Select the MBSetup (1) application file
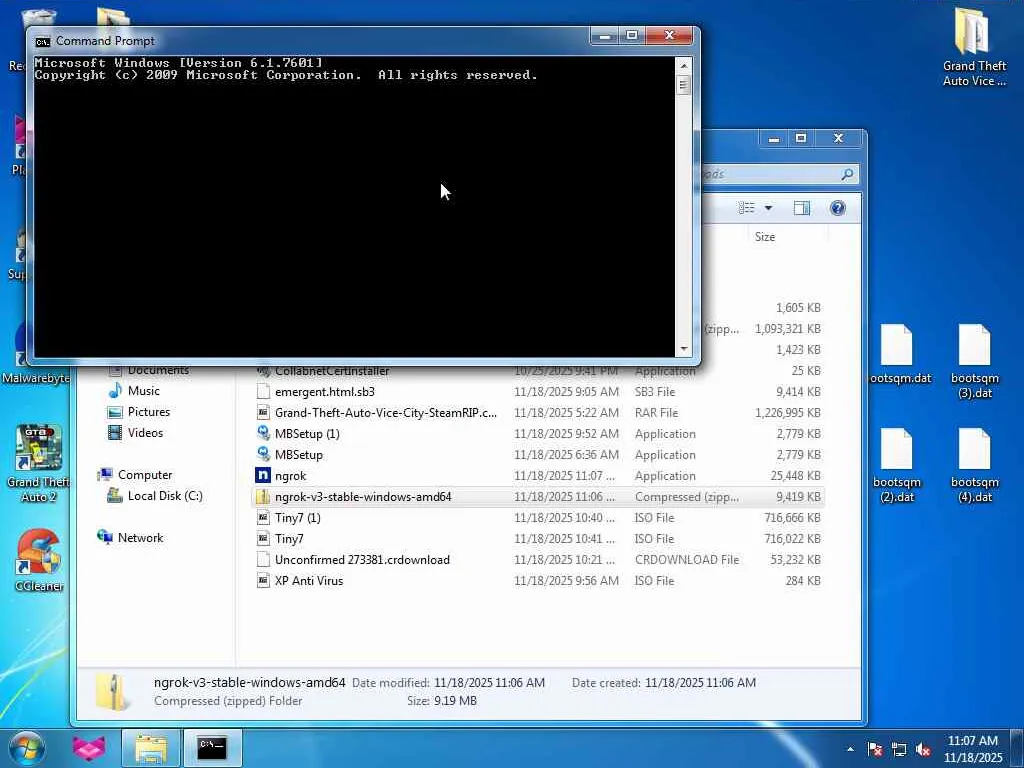The height and width of the screenshot is (768, 1024). [x=538, y=434]
